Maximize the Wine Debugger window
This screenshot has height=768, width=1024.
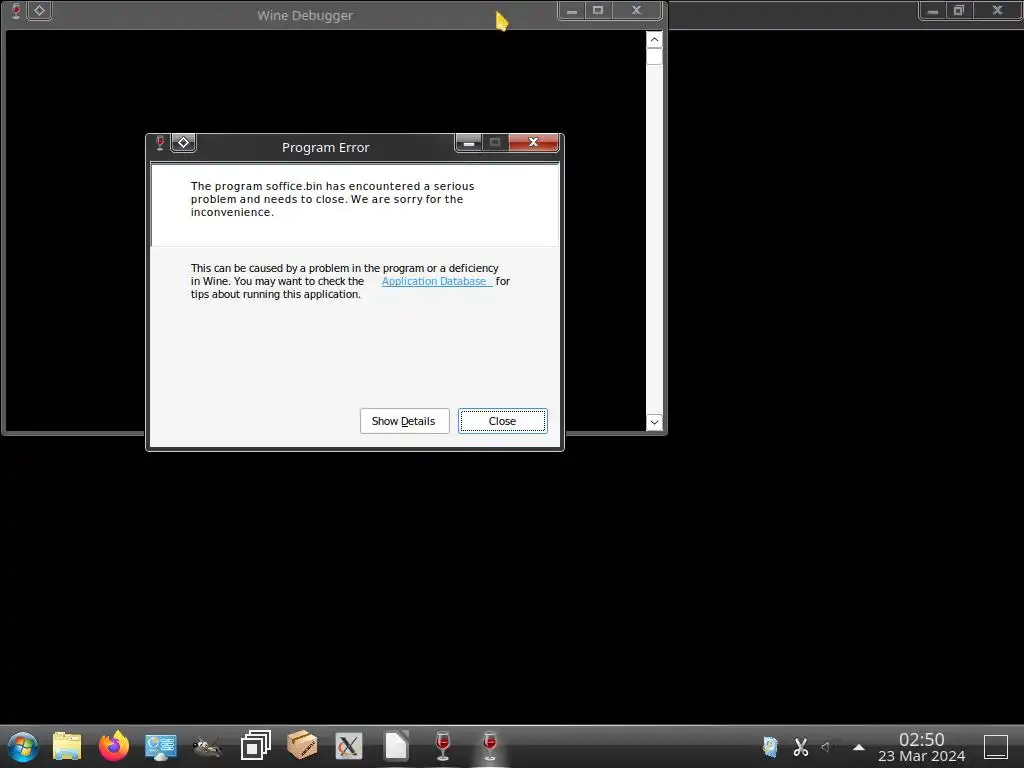point(598,11)
